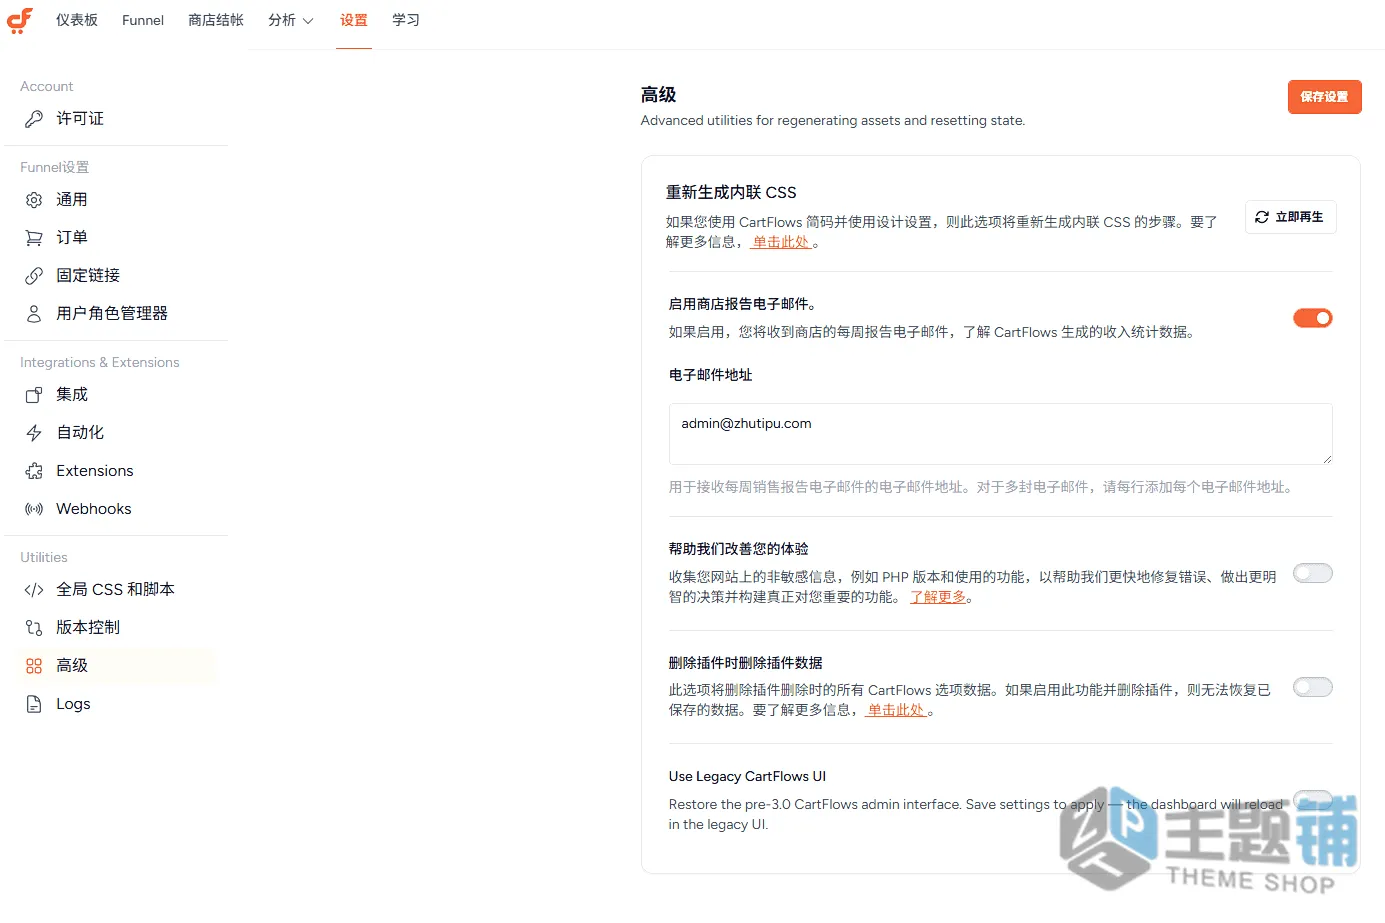Disable the 启用商店报告电子邮件 toggle
Screen dimensions: 1385x923
(1313, 318)
